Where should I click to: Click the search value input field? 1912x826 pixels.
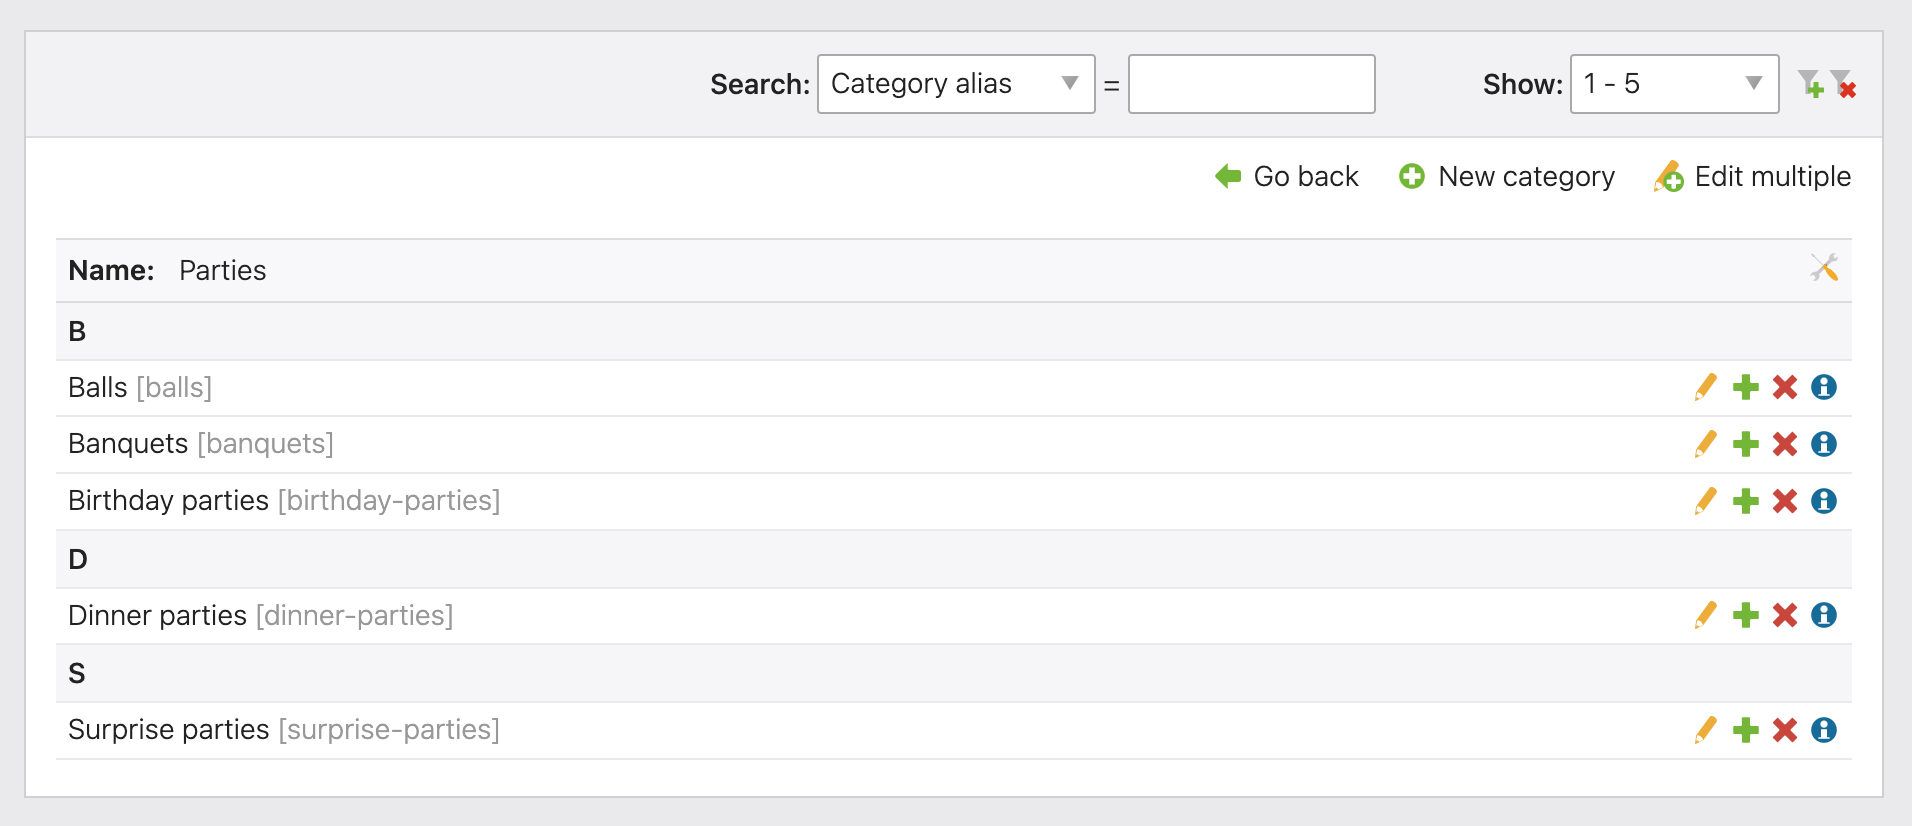1251,84
